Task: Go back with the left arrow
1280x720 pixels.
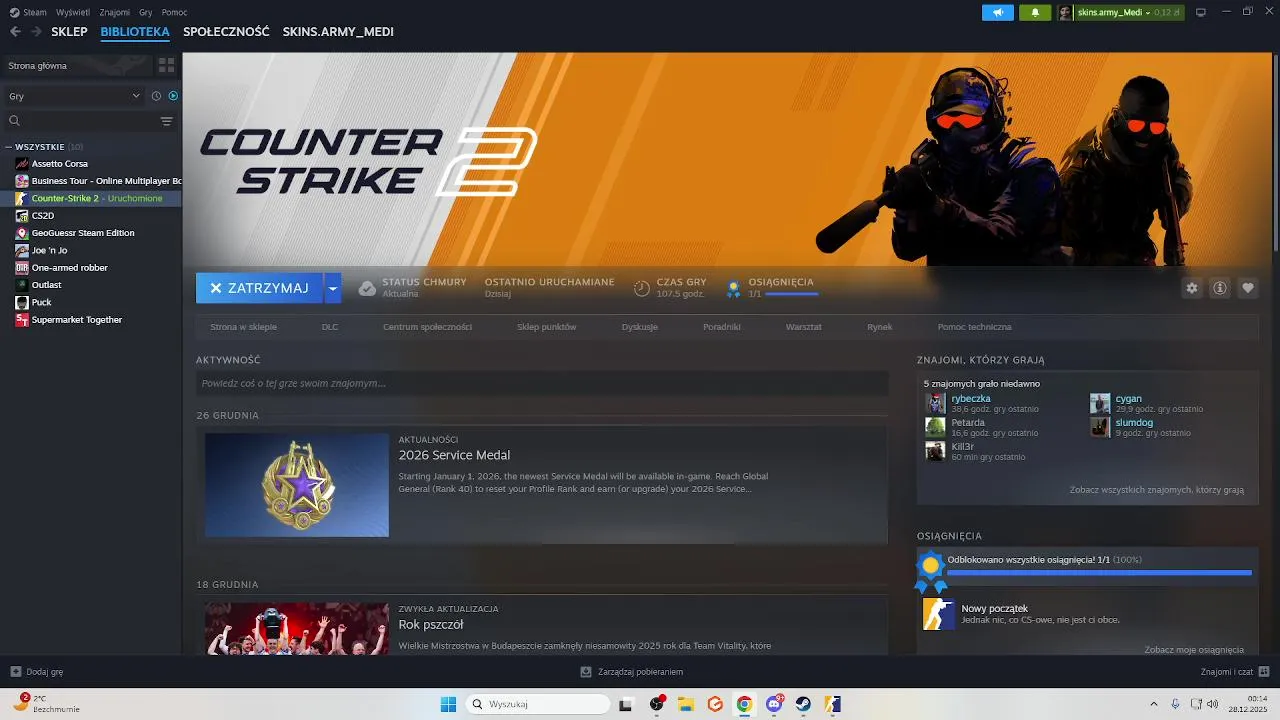Action: (x=15, y=32)
